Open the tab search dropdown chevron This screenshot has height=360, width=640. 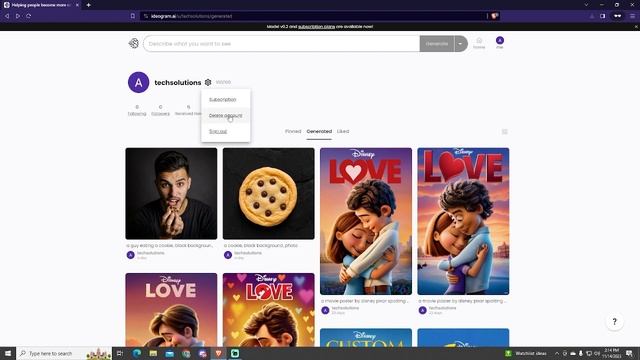pos(586,5)
